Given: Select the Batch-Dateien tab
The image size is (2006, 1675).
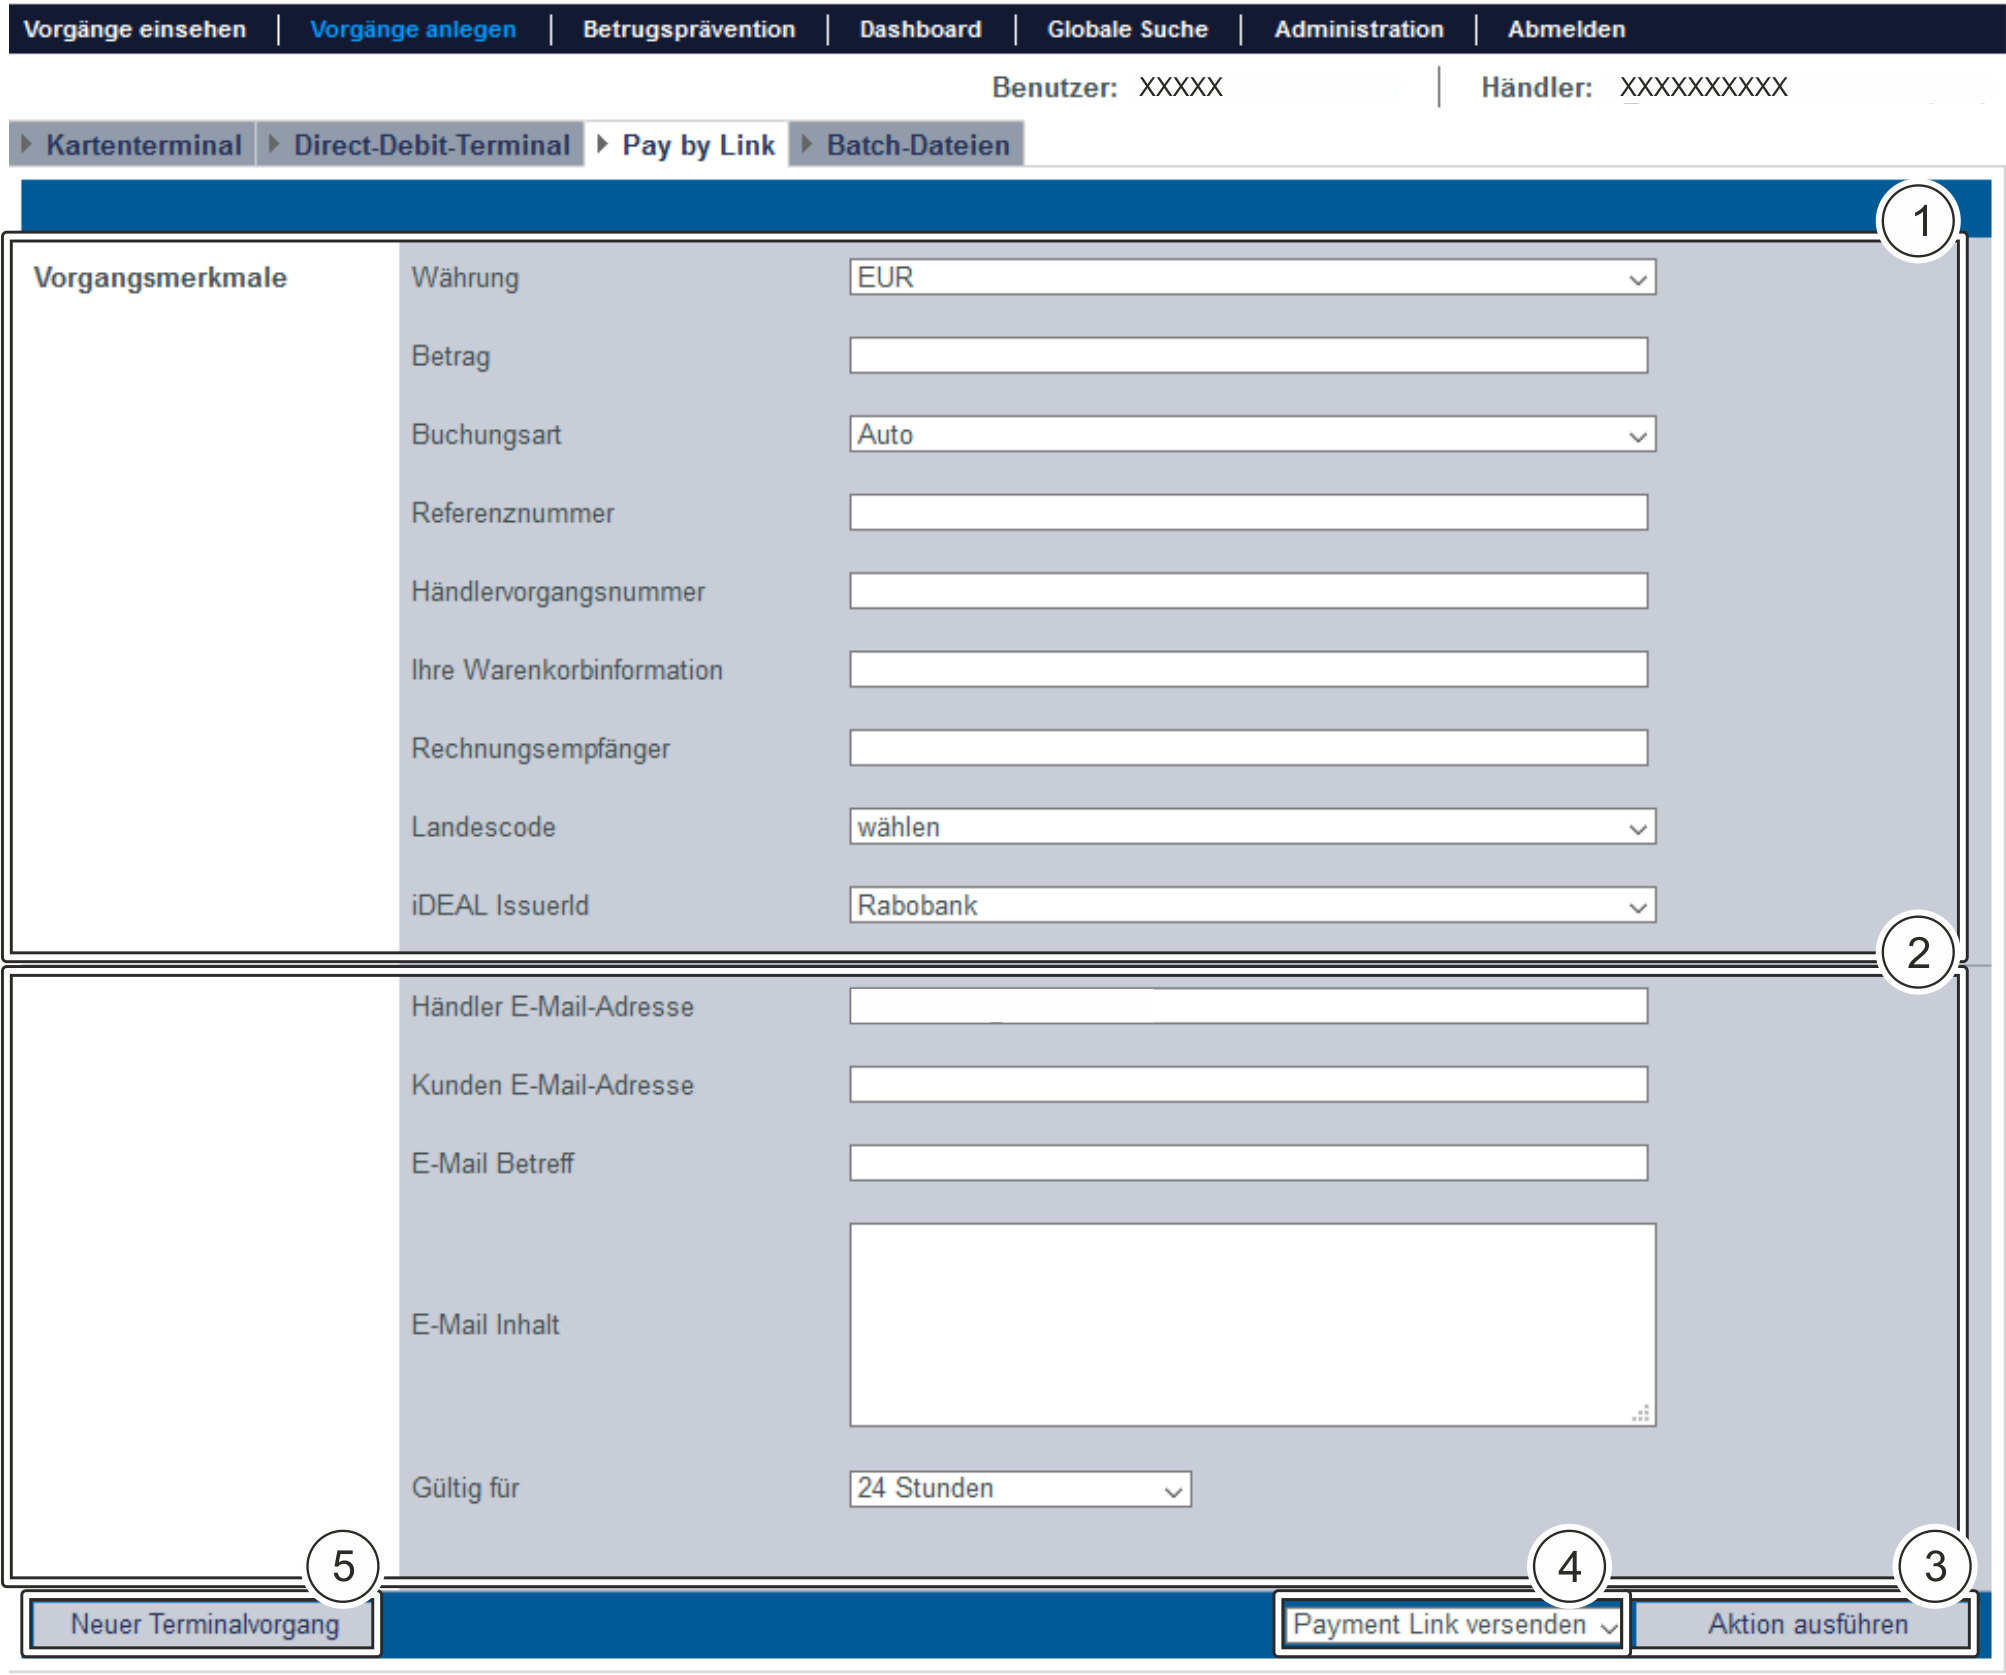Looking at the screenshot, I should pos(916,146).
